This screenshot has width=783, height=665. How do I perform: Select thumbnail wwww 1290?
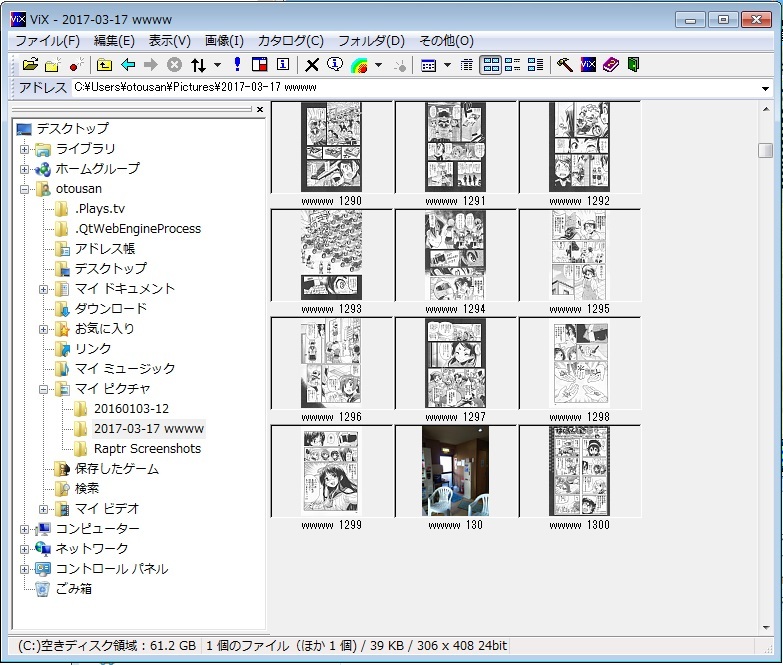click(332, 147)
